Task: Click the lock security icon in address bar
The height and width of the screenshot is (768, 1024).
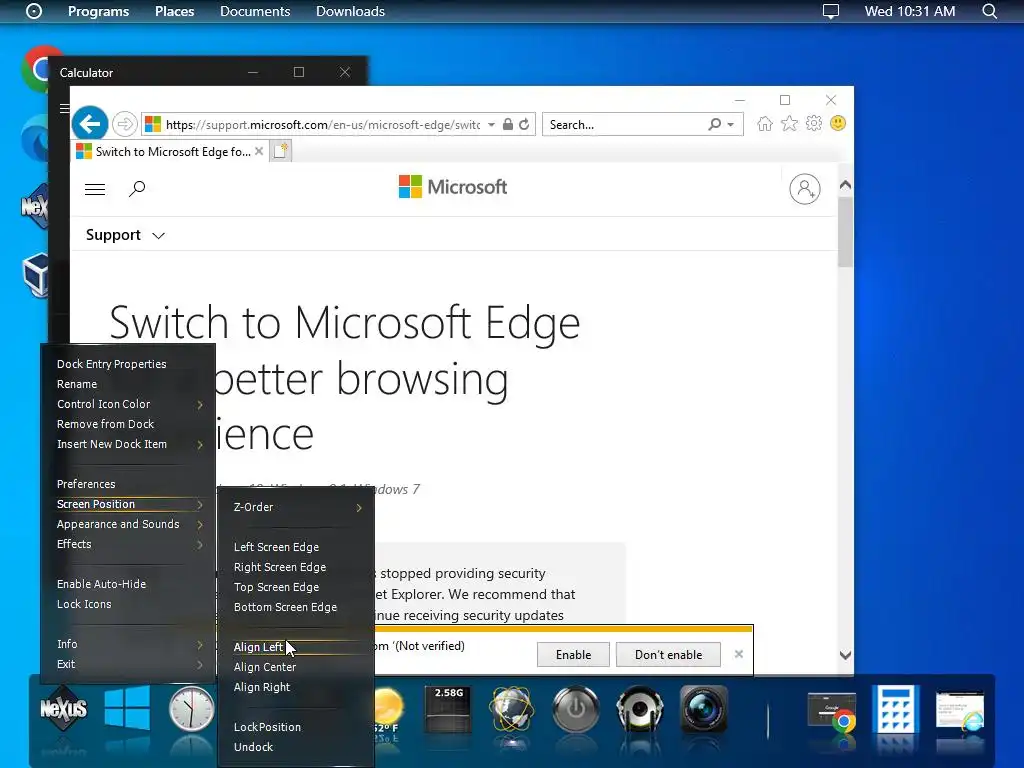Action: click(x=507, y=124)
